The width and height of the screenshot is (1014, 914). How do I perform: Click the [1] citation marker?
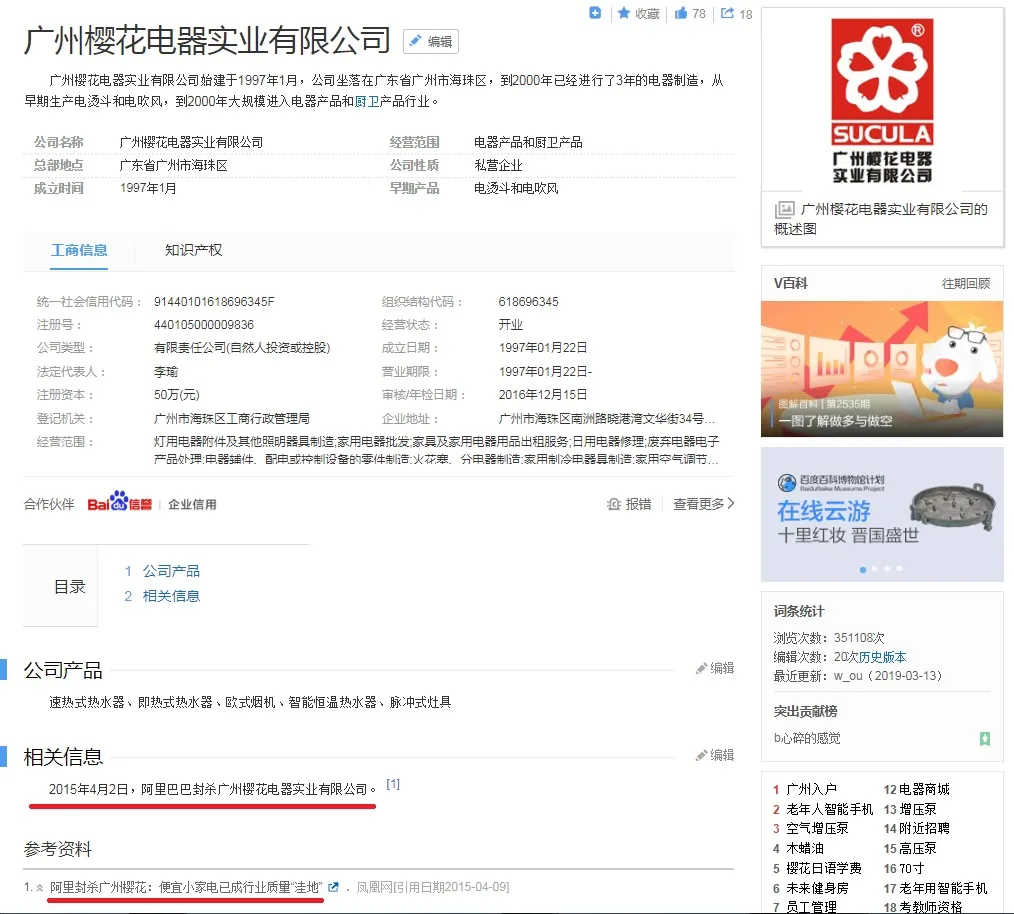(393, 784)
